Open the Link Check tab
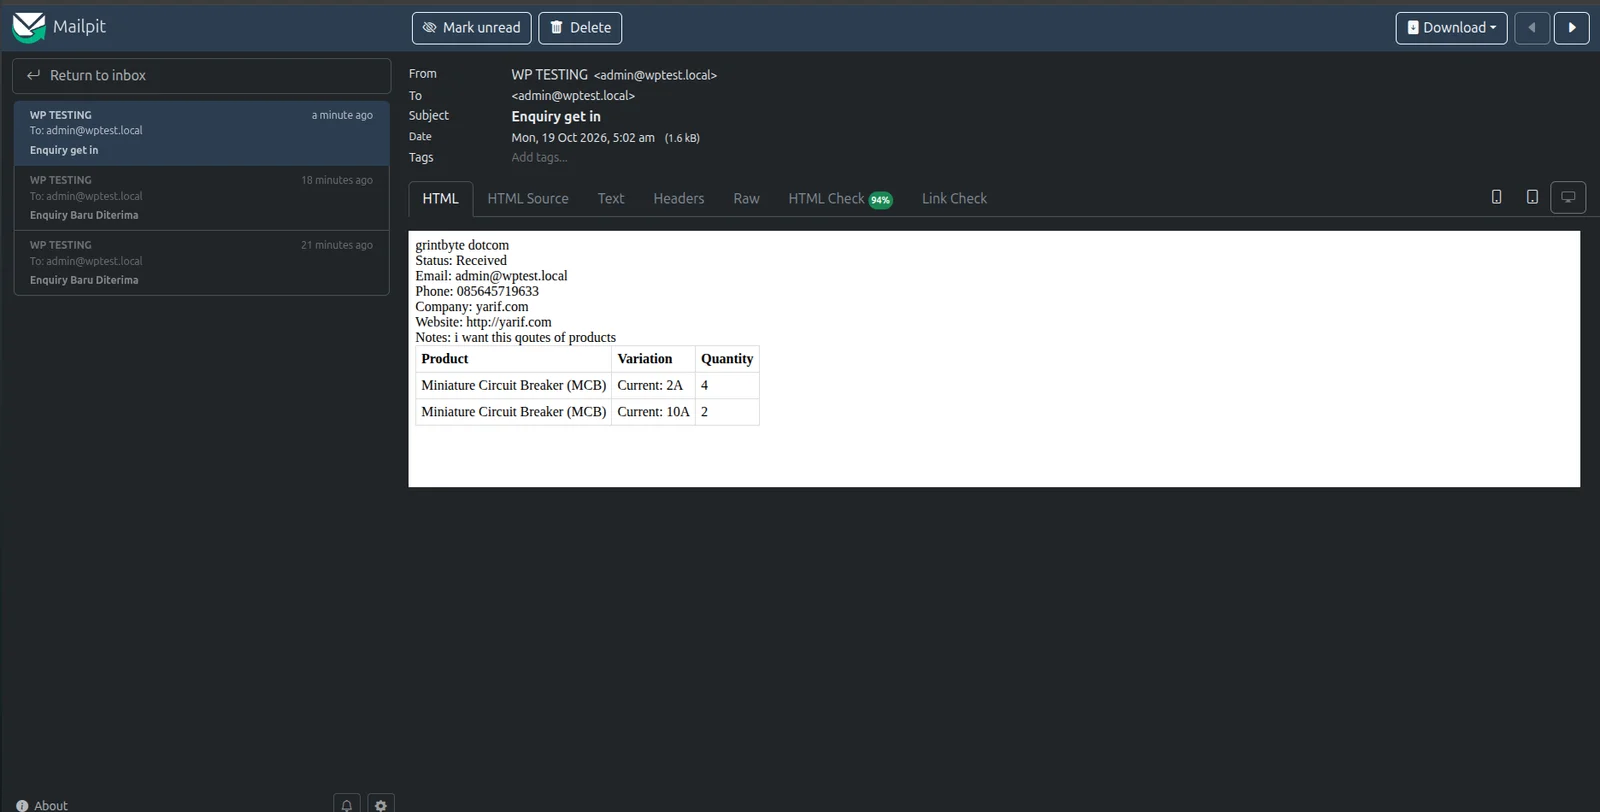The image size is (1600, 812). point(954,199)
